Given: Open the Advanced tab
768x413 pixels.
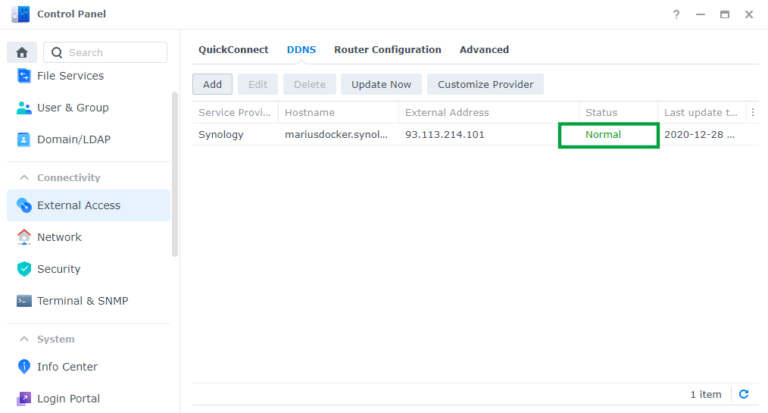Looking at the screenshot, I should pos(484,49).
